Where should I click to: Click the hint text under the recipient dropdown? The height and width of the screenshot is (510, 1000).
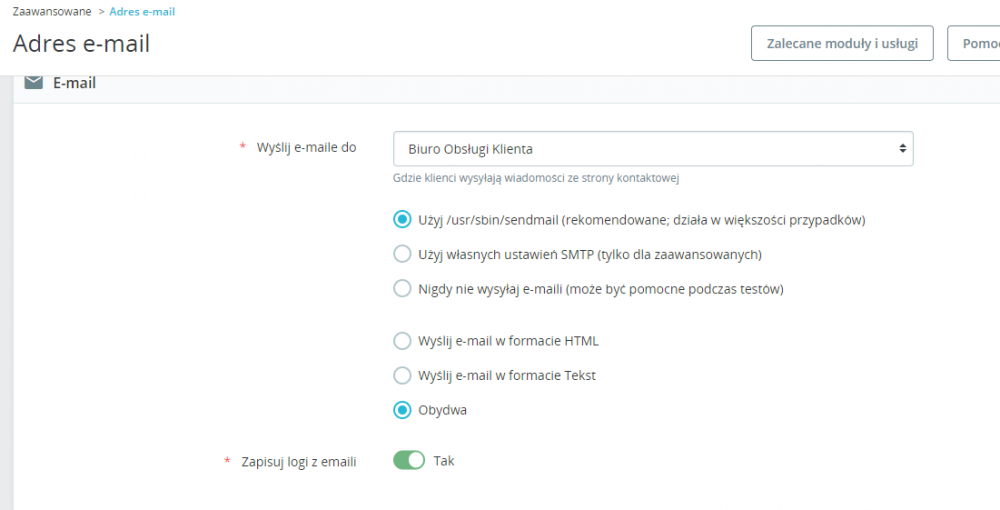click(537, 178)
